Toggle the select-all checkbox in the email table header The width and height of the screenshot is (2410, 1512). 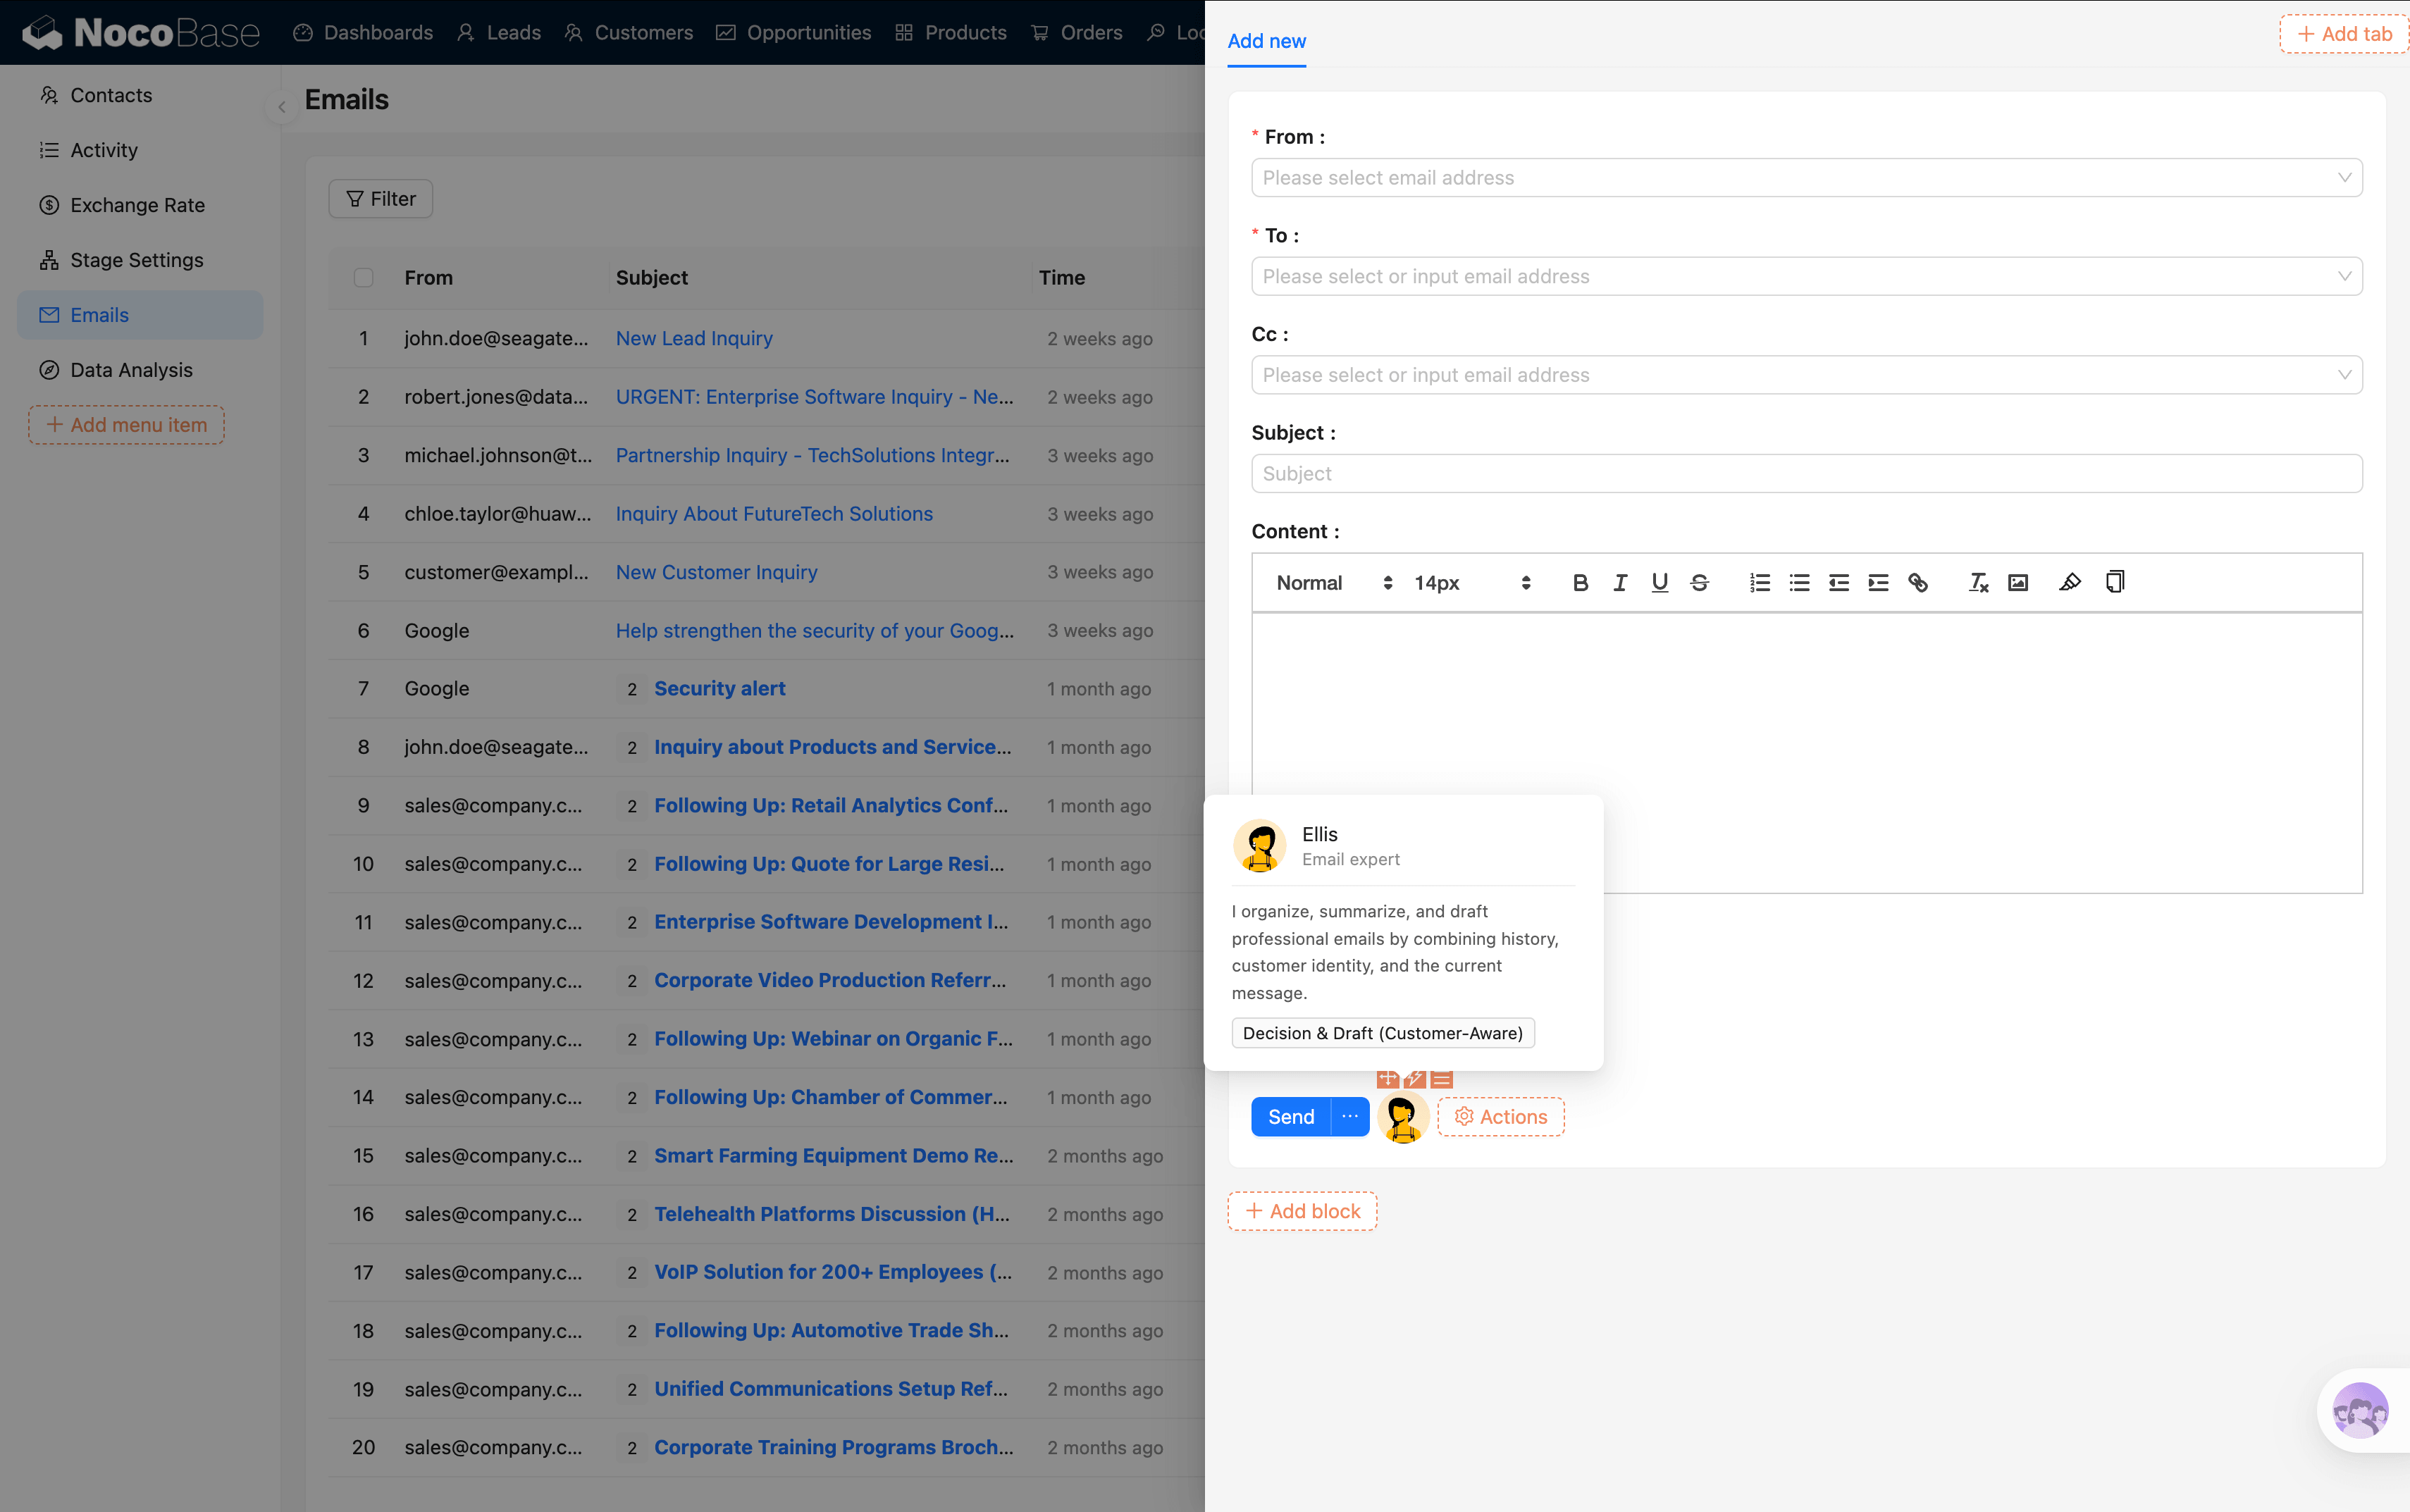(x=362, y=277)
